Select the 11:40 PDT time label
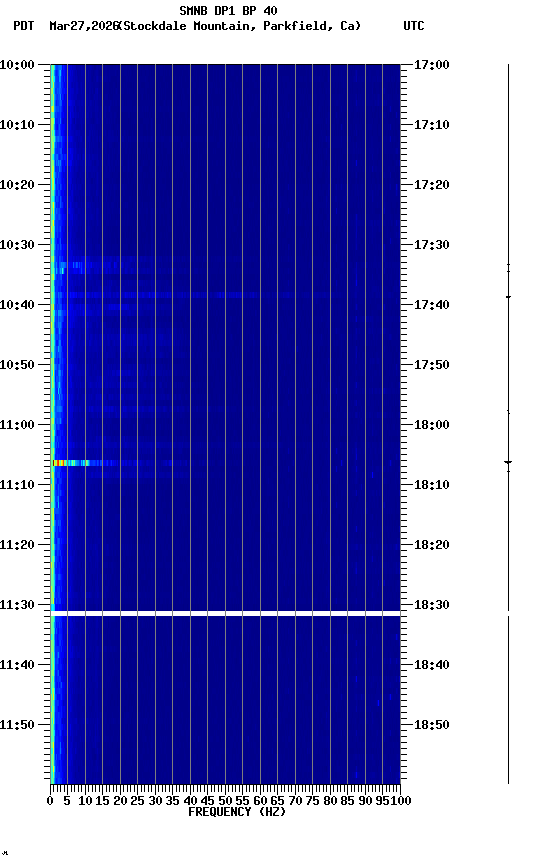 (x=17, y=666)
